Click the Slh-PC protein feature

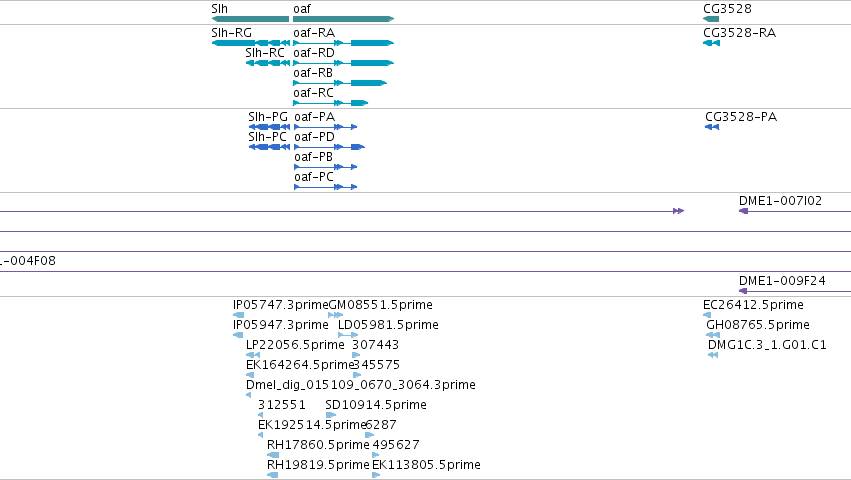tap(269, 147)
